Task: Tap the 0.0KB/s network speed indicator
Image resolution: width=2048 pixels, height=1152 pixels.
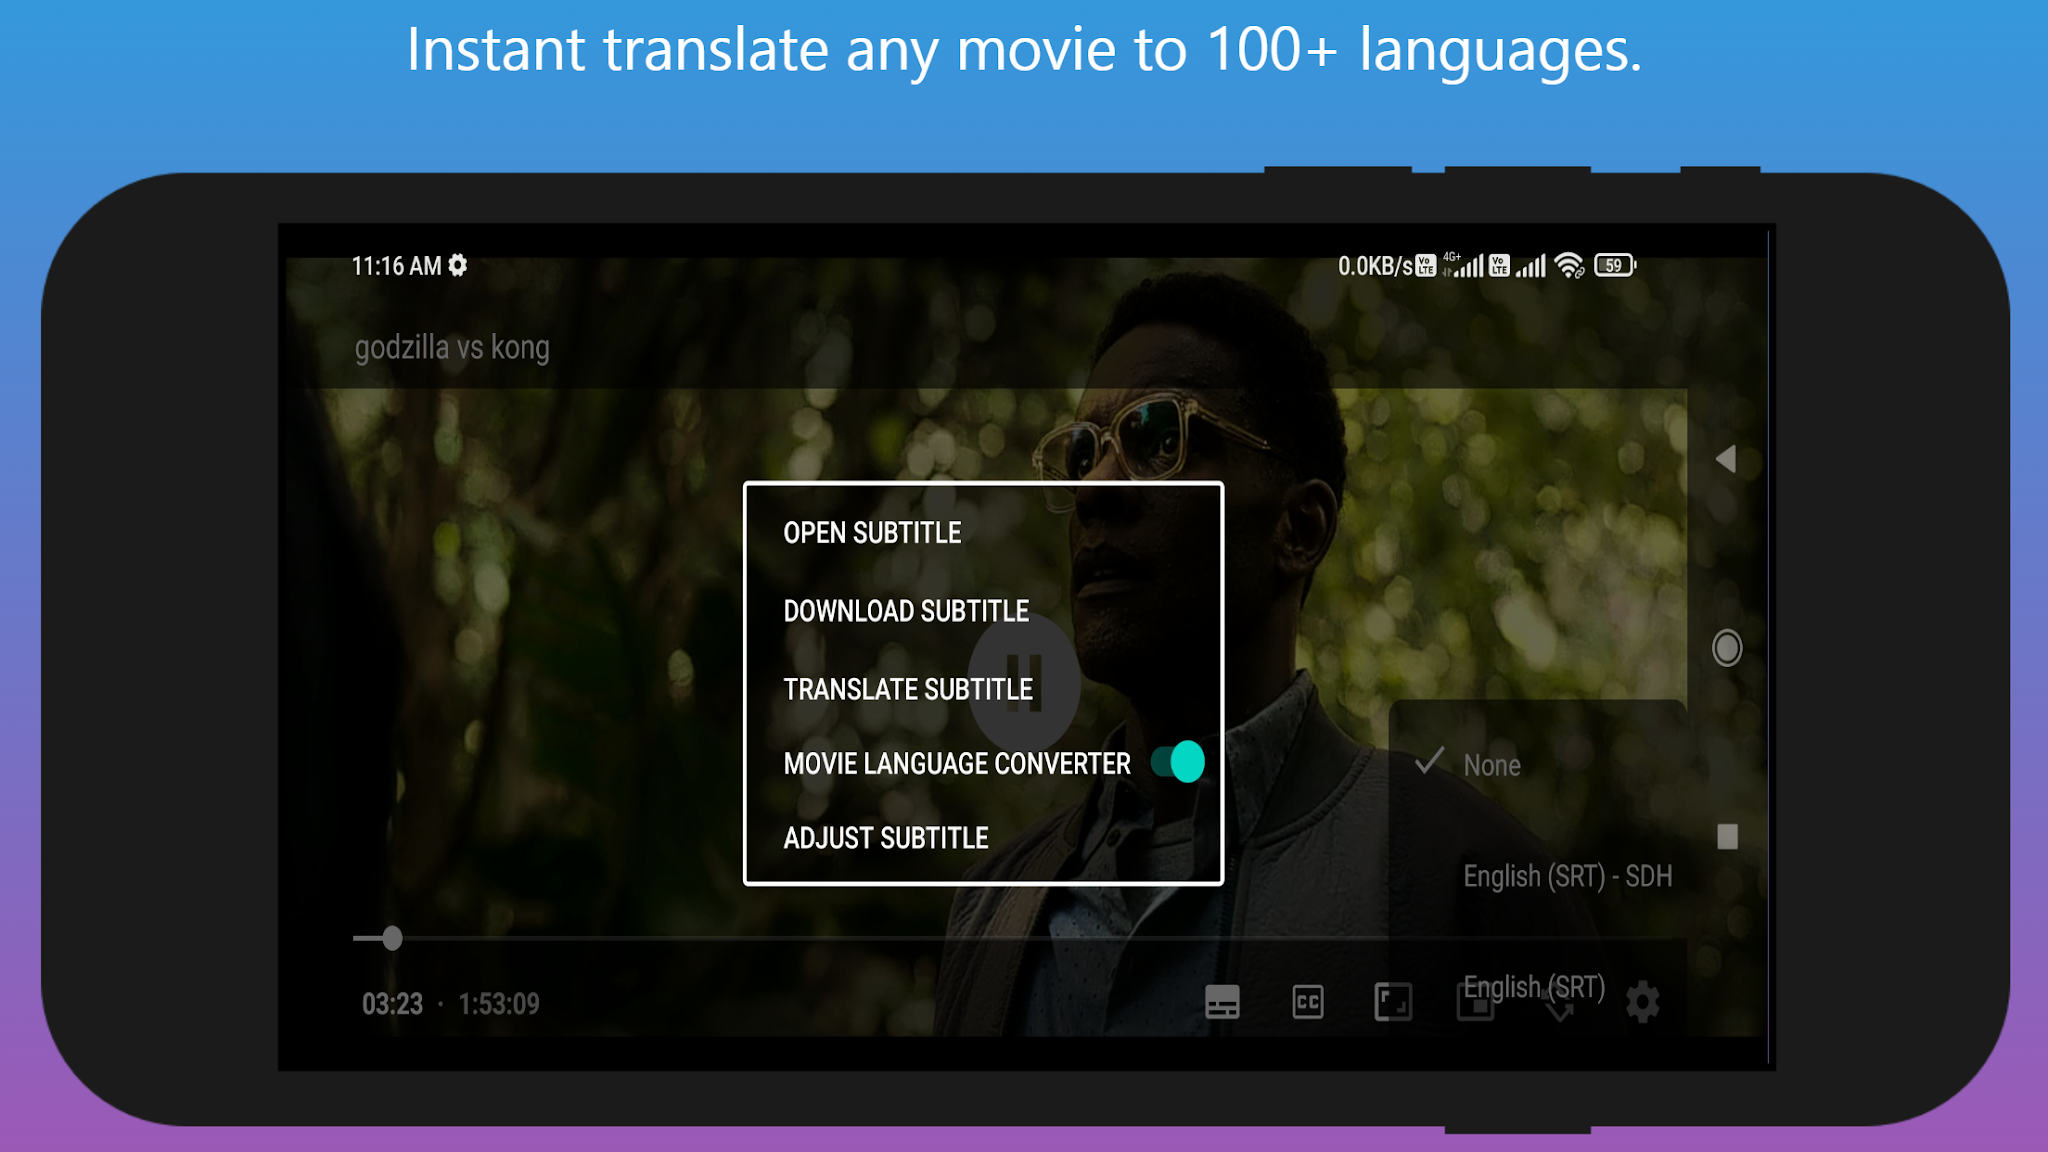Action: 1375,266
